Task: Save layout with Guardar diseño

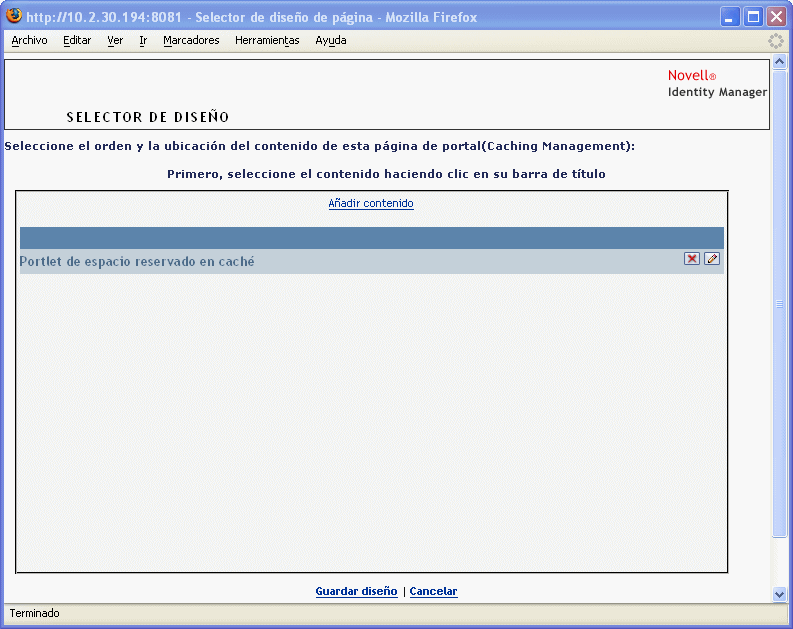Action: [356, 591]
